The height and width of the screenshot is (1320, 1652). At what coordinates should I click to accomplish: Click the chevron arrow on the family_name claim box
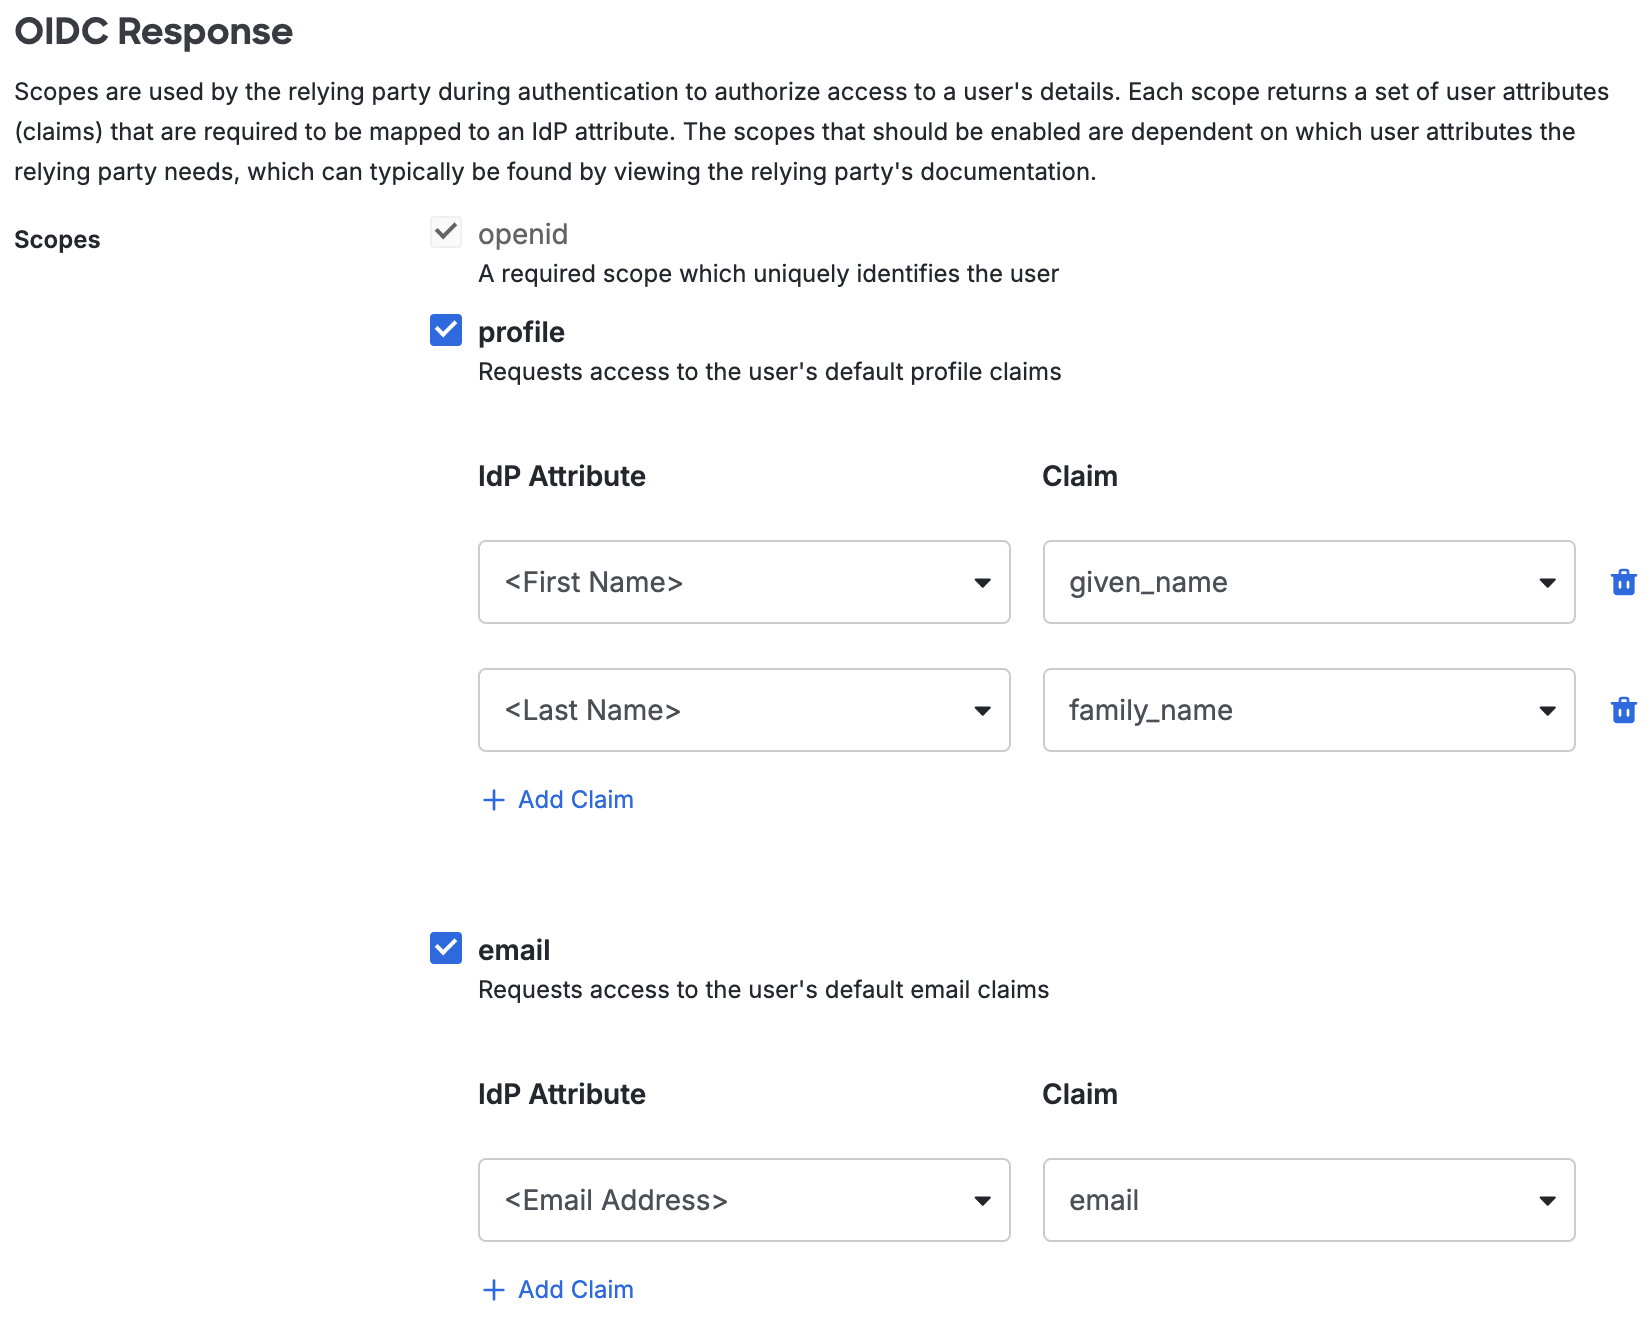(x=1547, y=710)
